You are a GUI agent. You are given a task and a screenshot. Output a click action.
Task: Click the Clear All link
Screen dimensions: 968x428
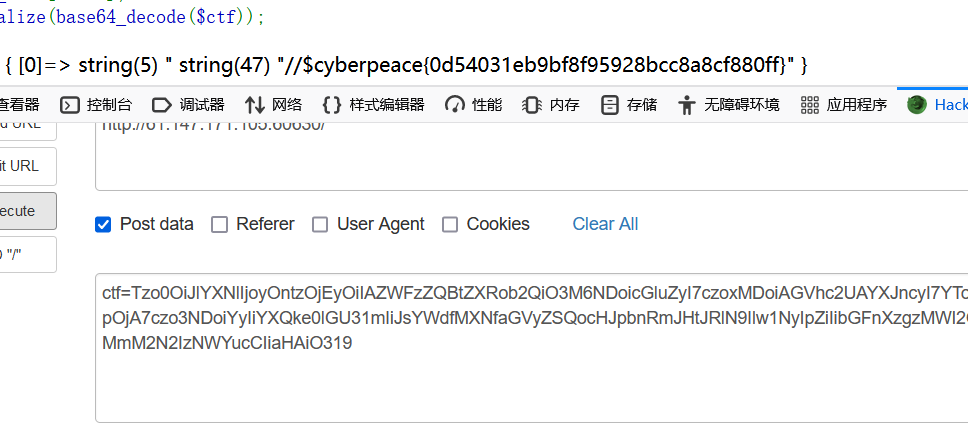[605, 224]
